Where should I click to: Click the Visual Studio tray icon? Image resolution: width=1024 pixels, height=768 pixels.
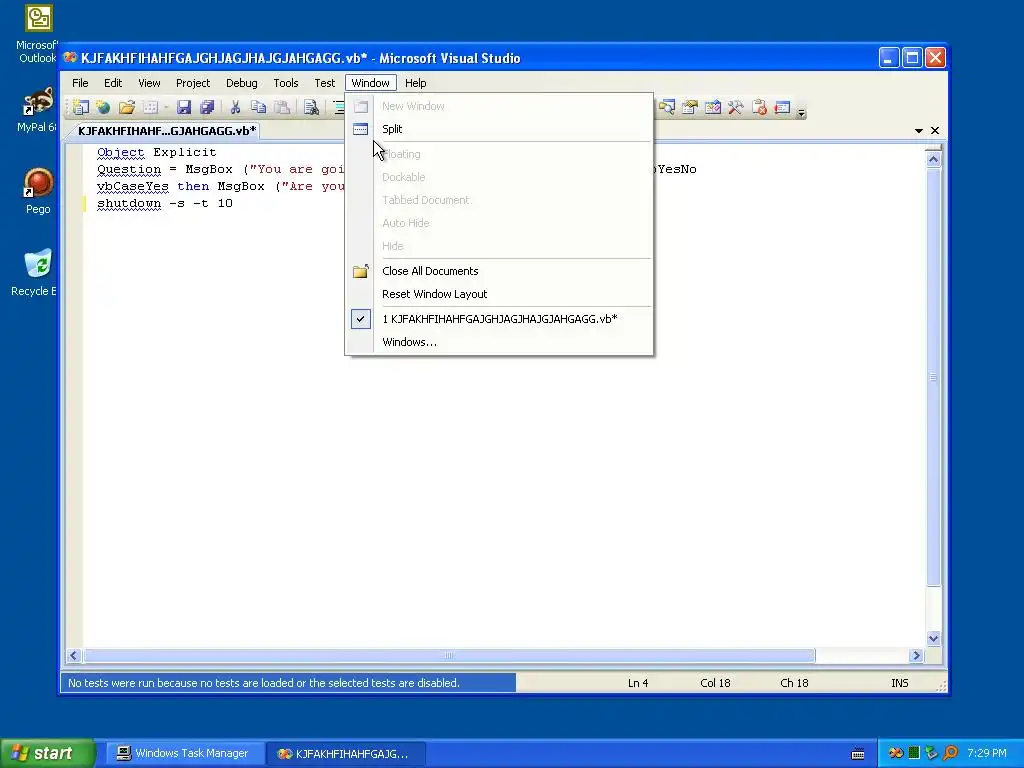click(896, 753)
